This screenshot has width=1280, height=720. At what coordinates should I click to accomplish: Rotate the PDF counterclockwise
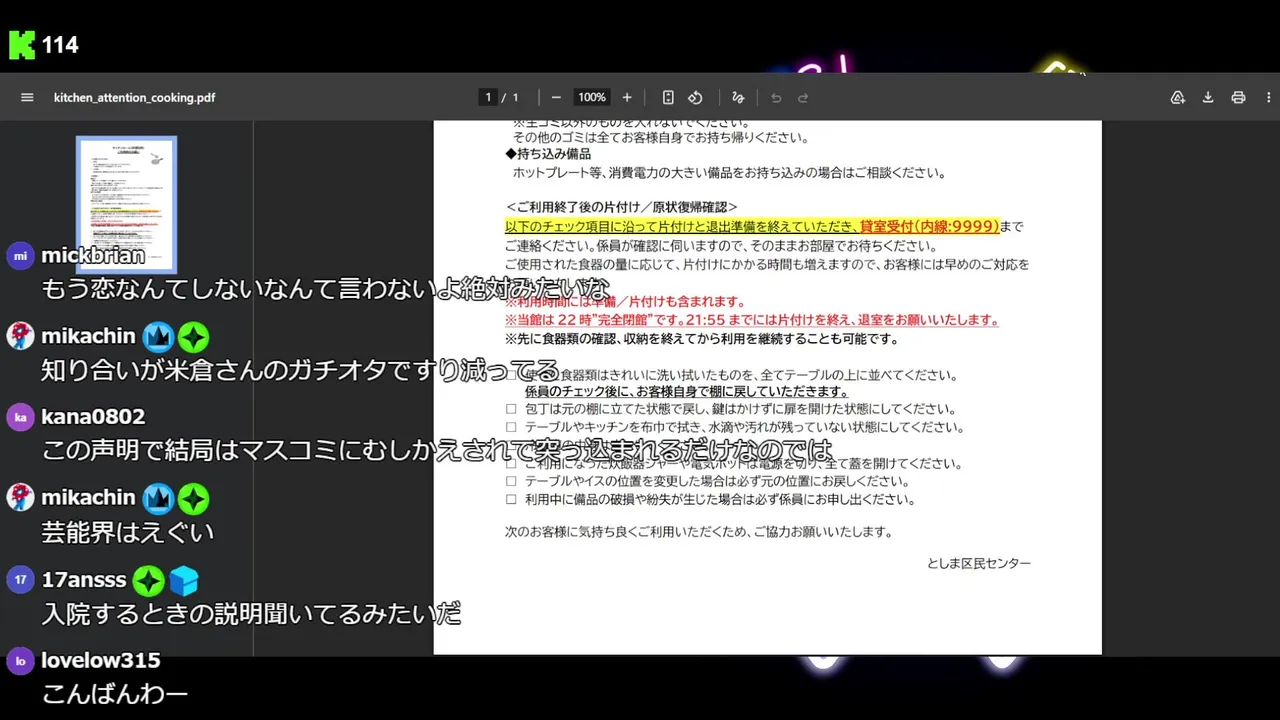click(x=695, y=97)
